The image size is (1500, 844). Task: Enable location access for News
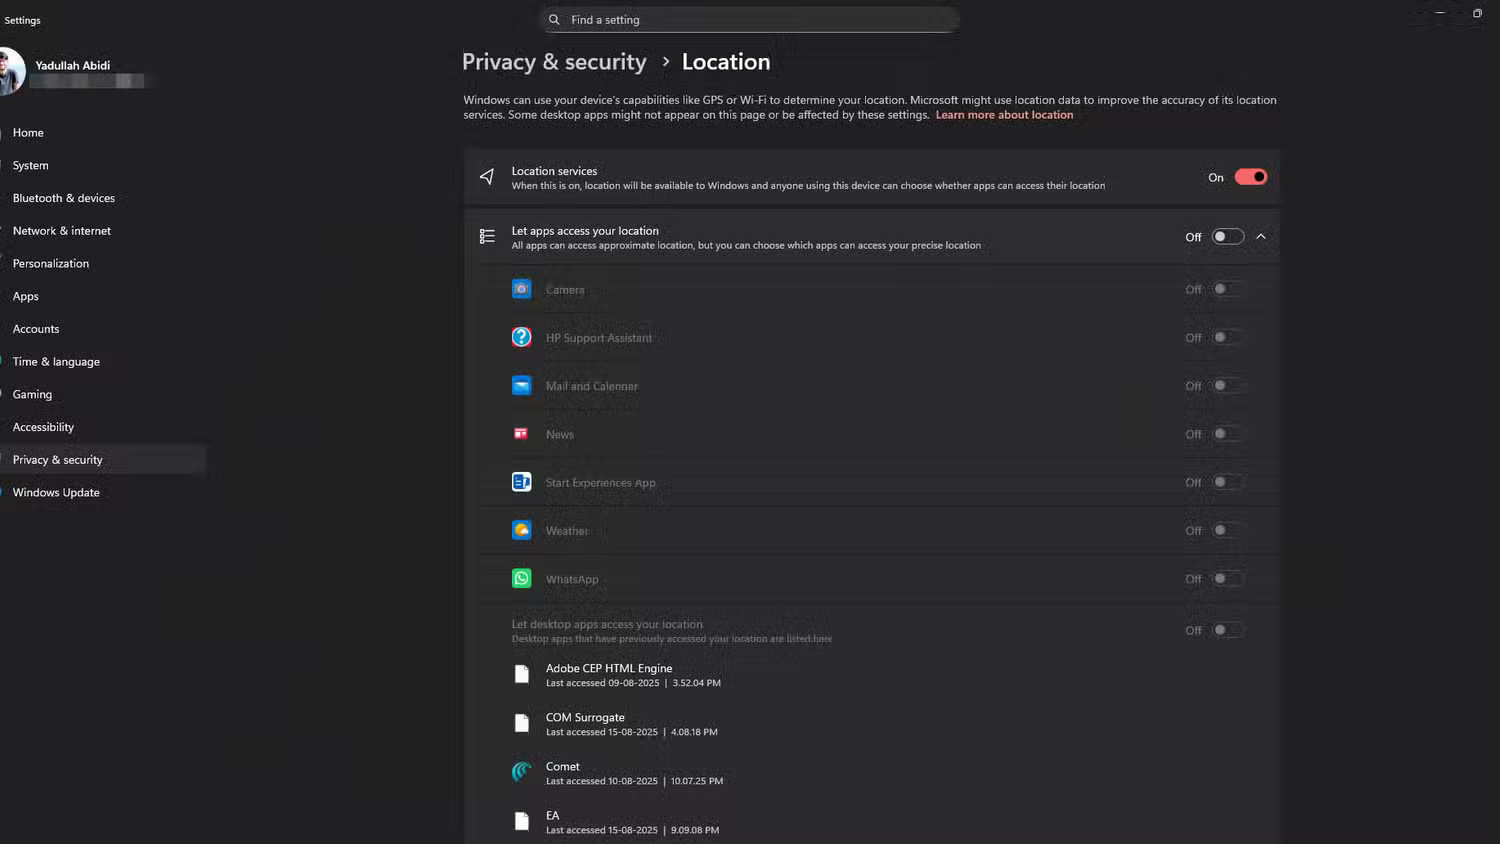click(1228, 433)
